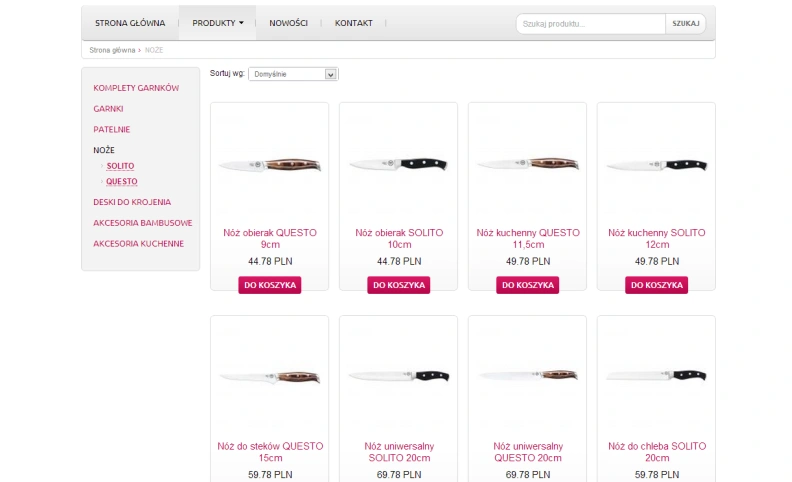Select SOLITO subcategory under NOŻE
Screen dimensions: 792x482
[120, 166]
